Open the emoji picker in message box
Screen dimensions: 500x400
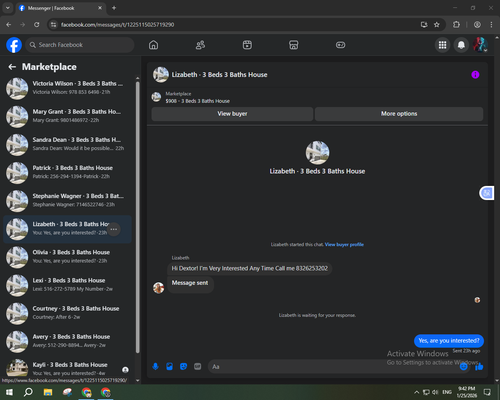464,367
